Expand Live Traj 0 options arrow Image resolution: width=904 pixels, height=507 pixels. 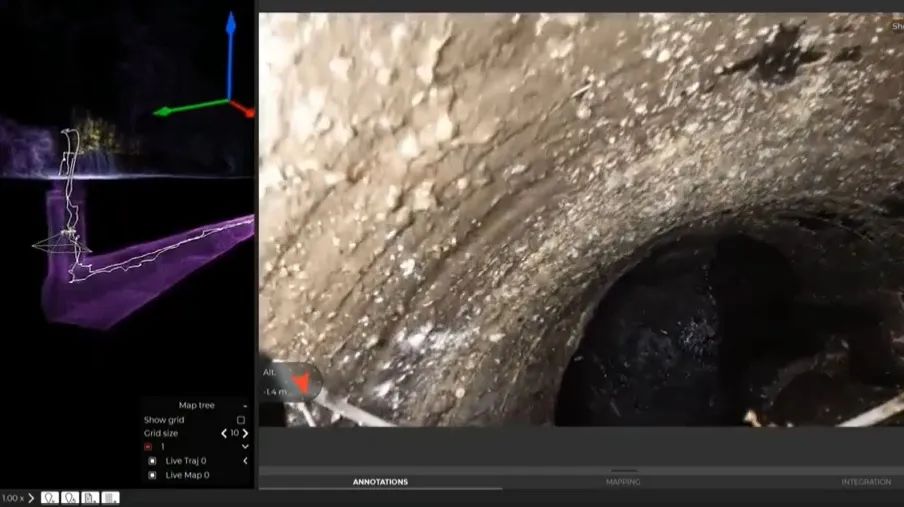pyautogui.click(x=245, y=461)
